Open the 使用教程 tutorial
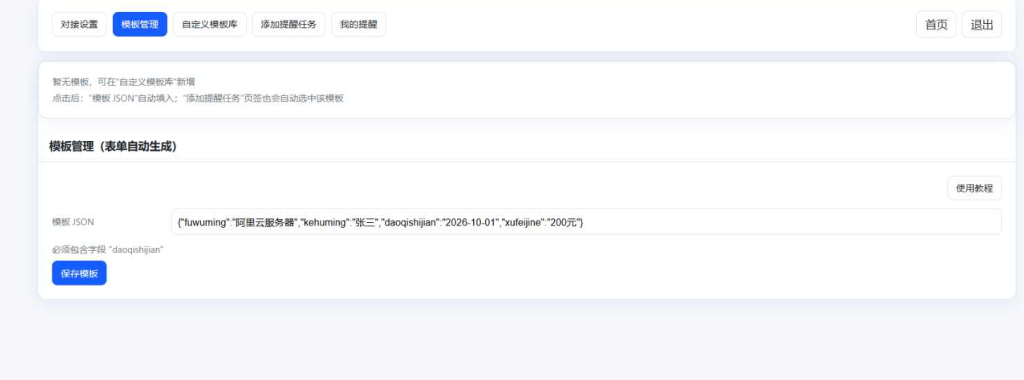This screenshot has height=380, width=1024. 974,188
